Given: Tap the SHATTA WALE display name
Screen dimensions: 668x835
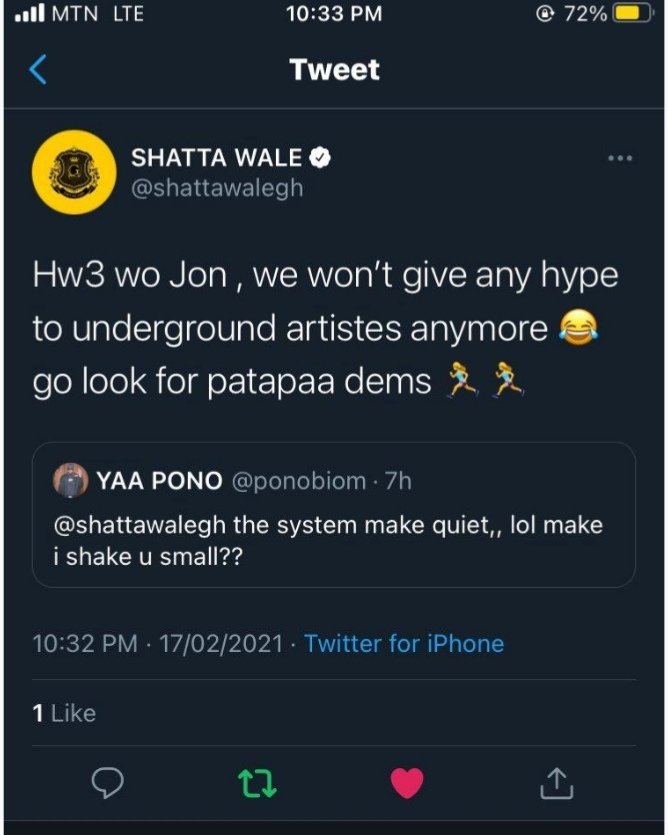Looking at the screenshot, I should coord(216,157).
